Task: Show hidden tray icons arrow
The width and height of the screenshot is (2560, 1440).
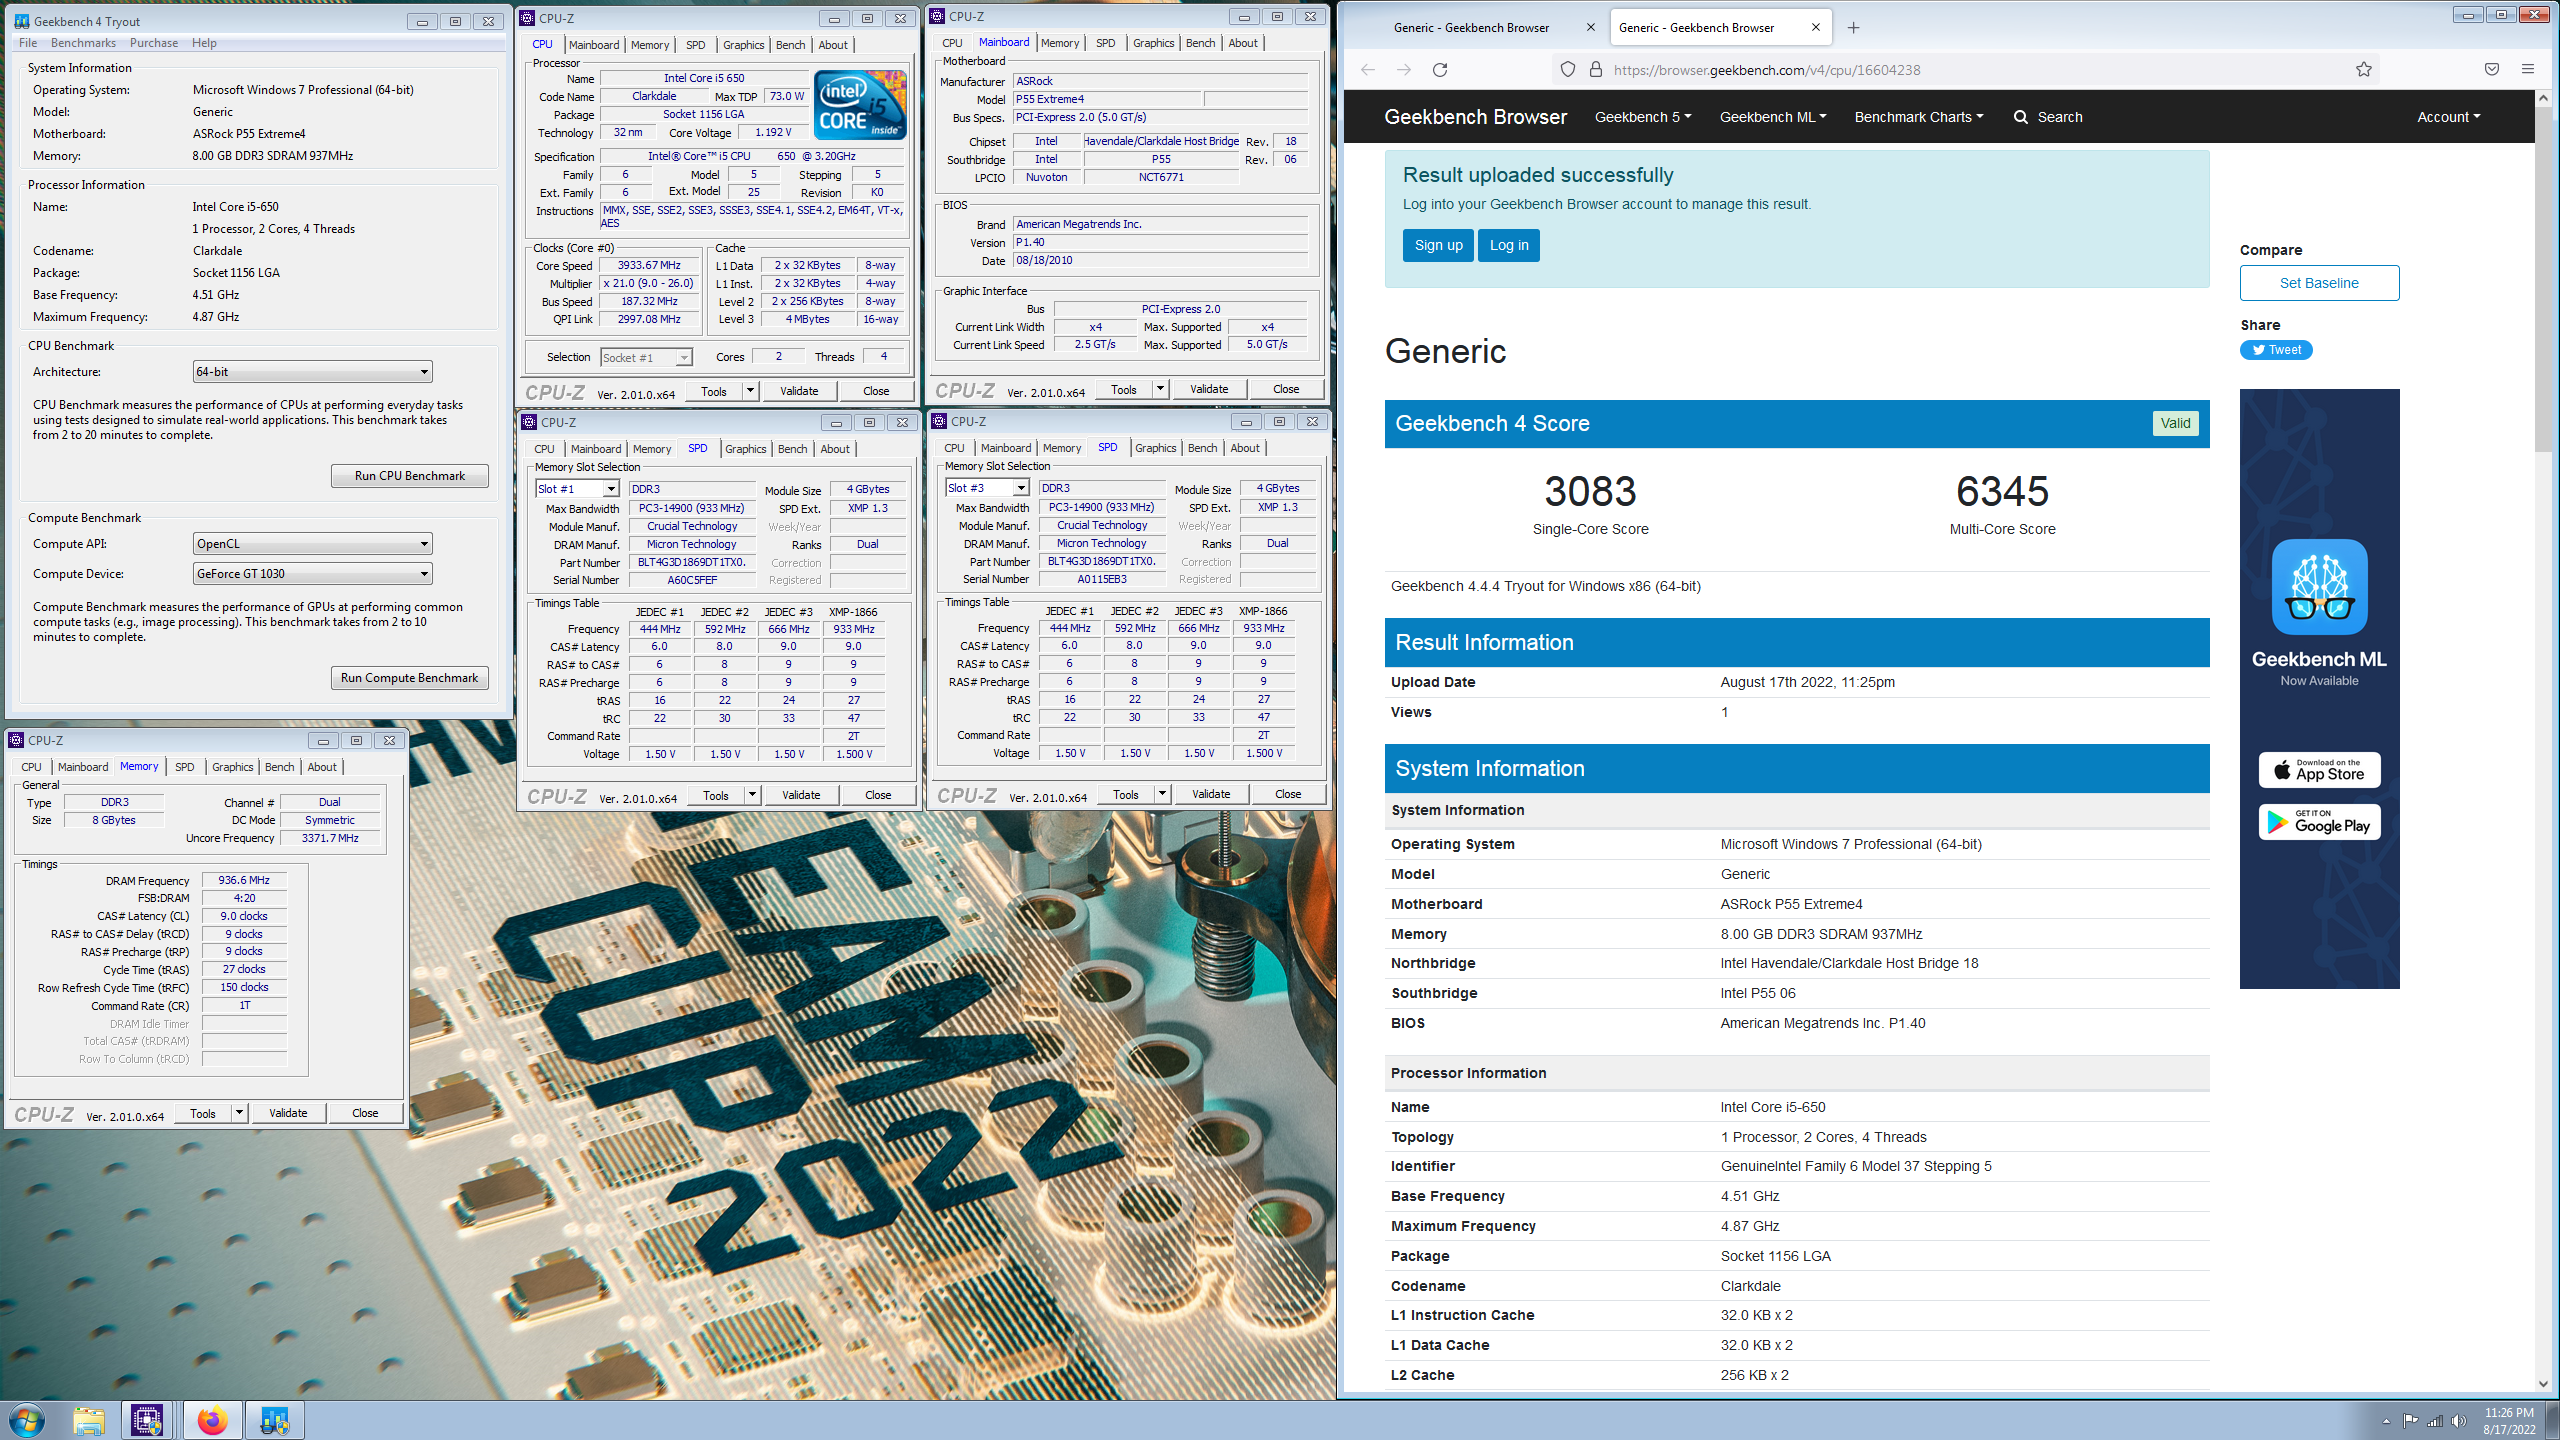Action: tap(2386, 1421)
